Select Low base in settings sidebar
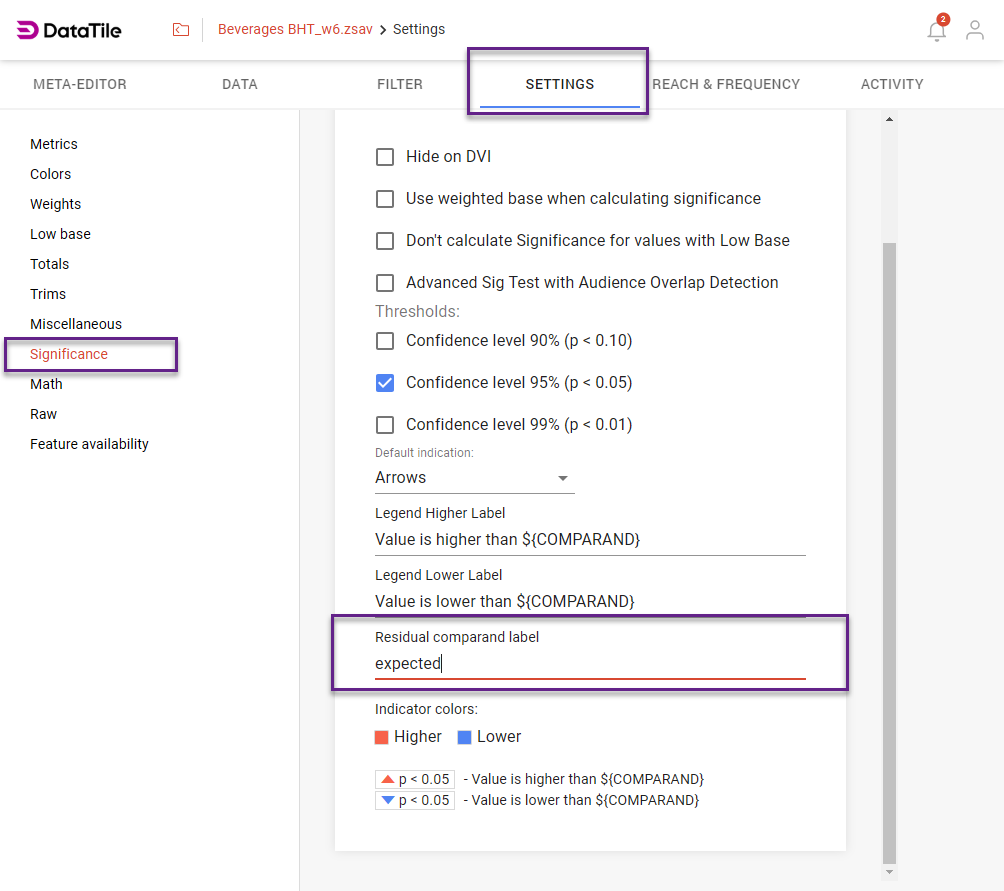This screenshot has width=1004, height=891. tap(60, 234)
